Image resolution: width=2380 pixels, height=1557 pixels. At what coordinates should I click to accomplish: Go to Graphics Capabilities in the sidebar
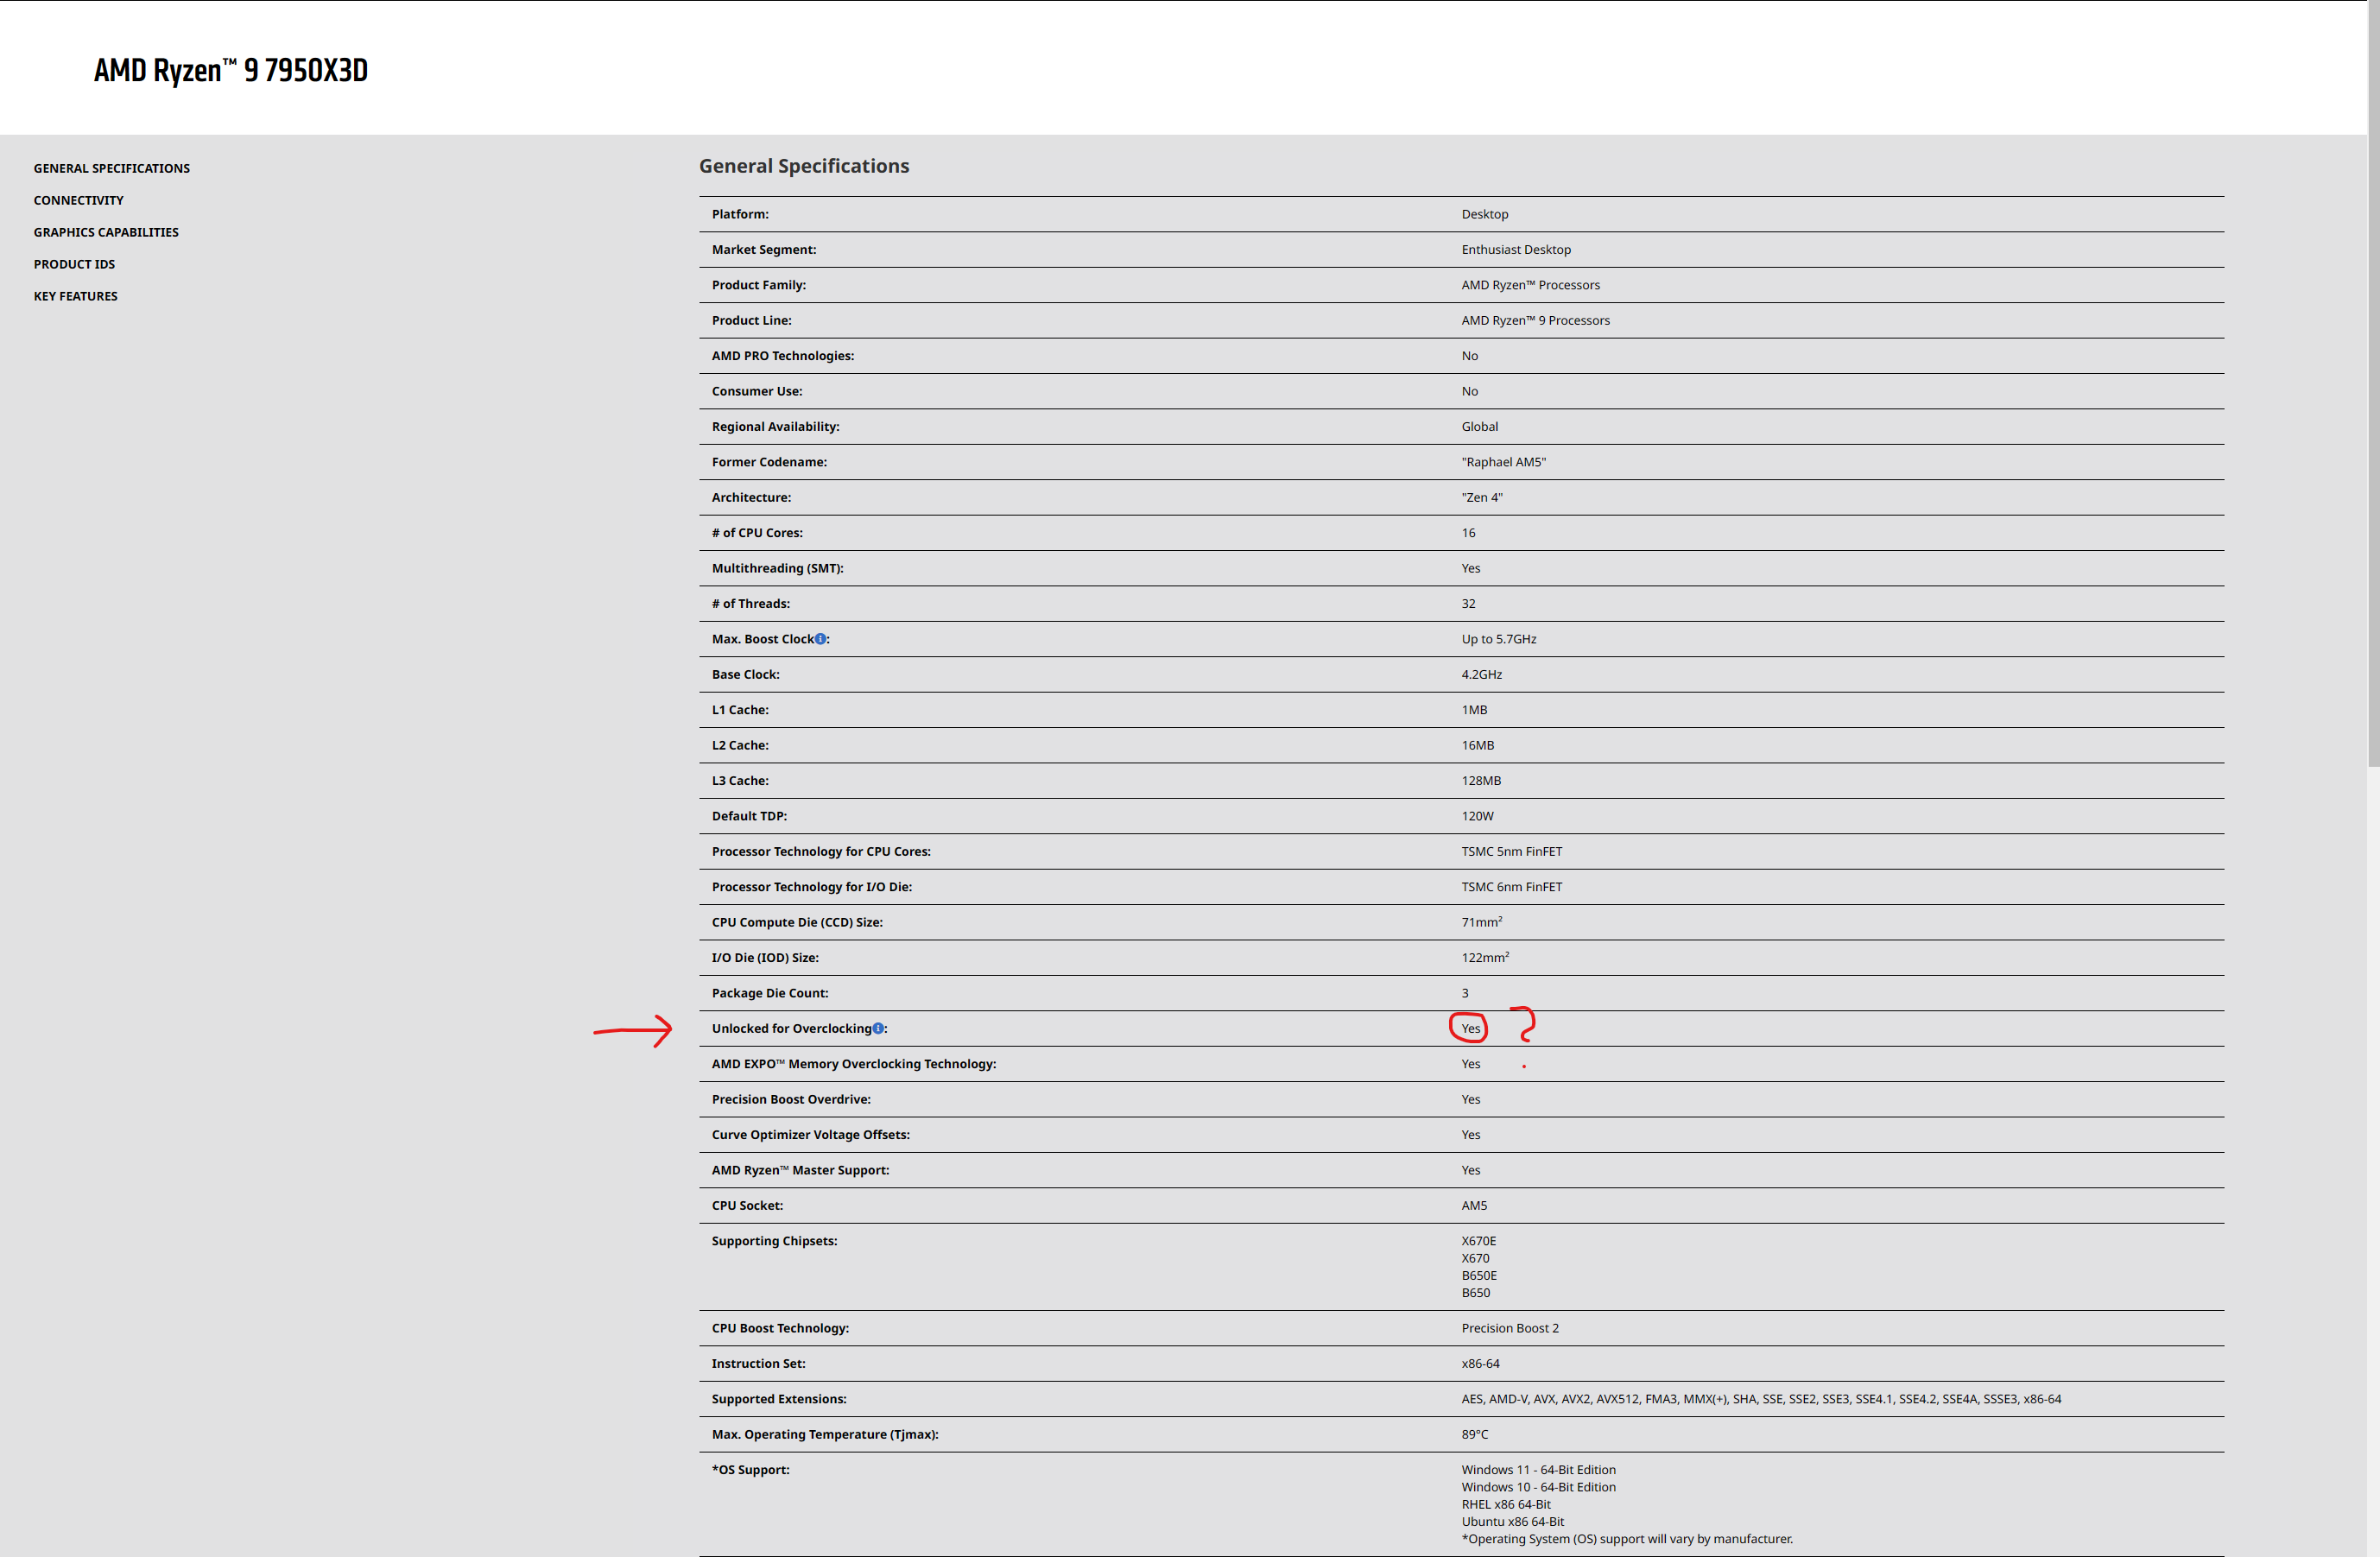(x=106, y=232)
